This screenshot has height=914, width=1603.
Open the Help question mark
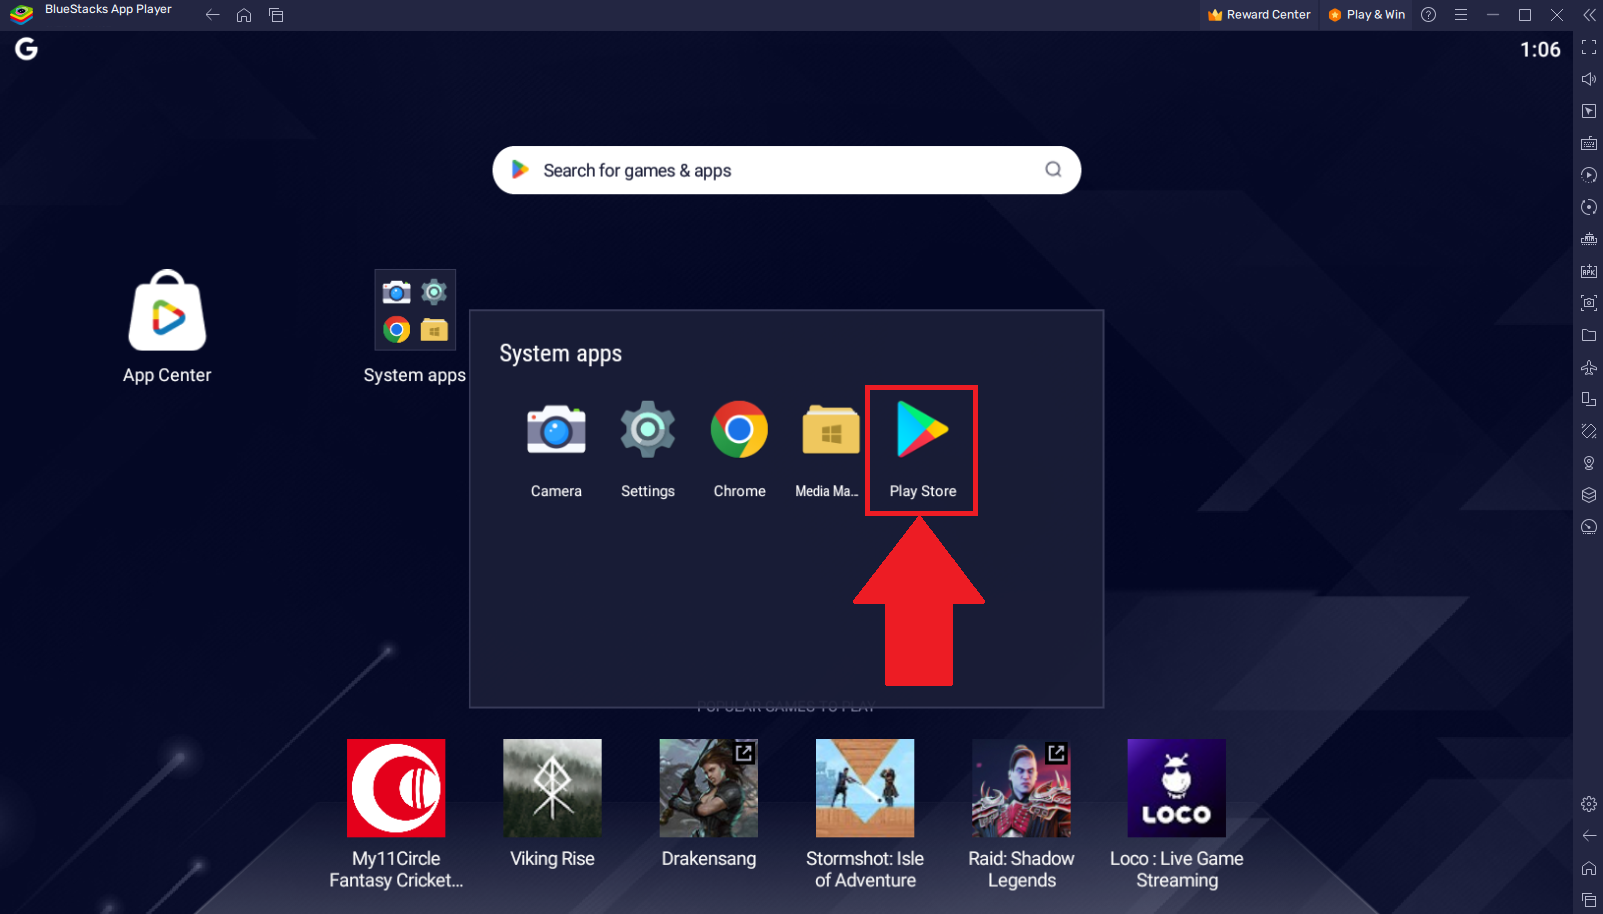[1428, 15]
